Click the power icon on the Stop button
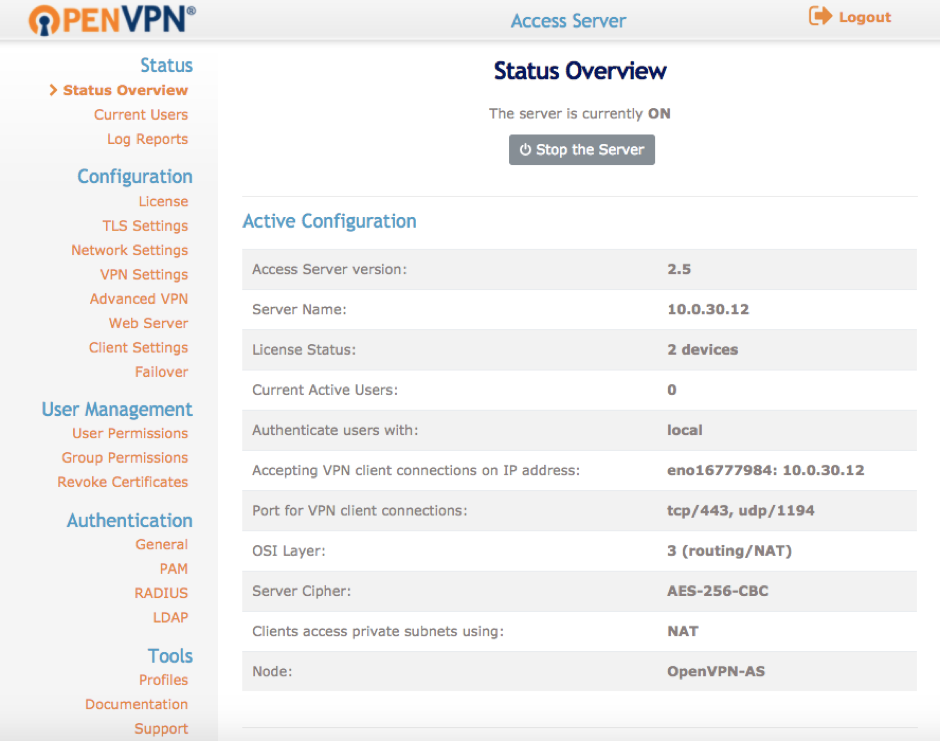This screenshot has height=741, width=940. (525, 149)
